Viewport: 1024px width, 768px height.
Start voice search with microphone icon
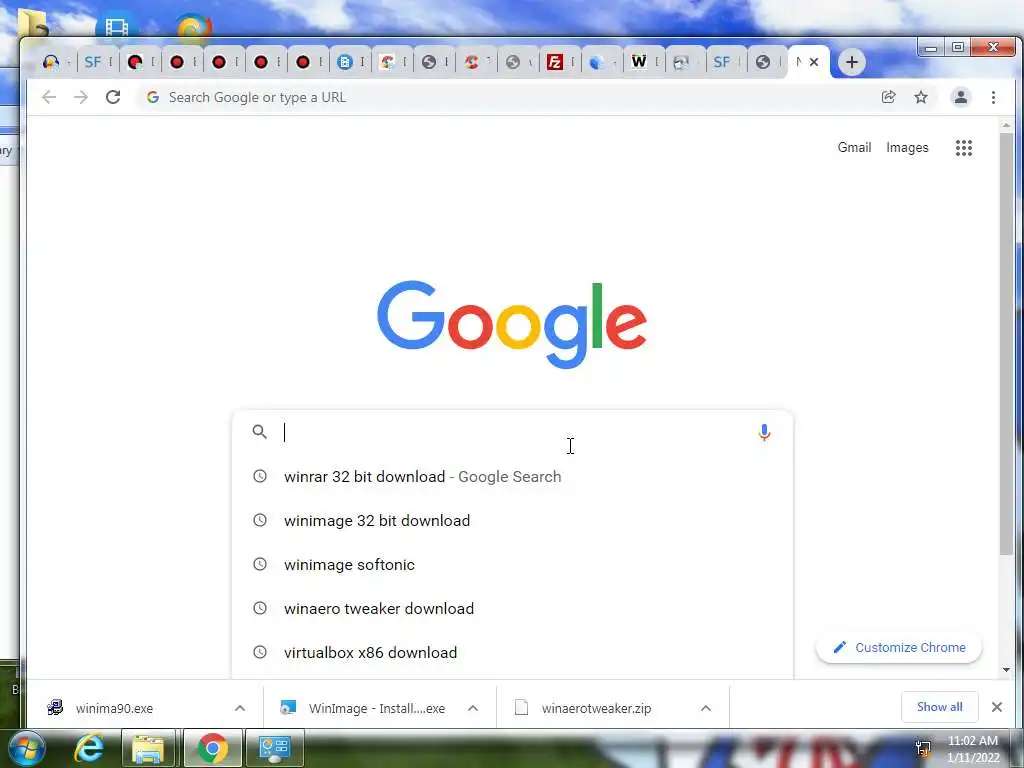(x=764, y=432)
